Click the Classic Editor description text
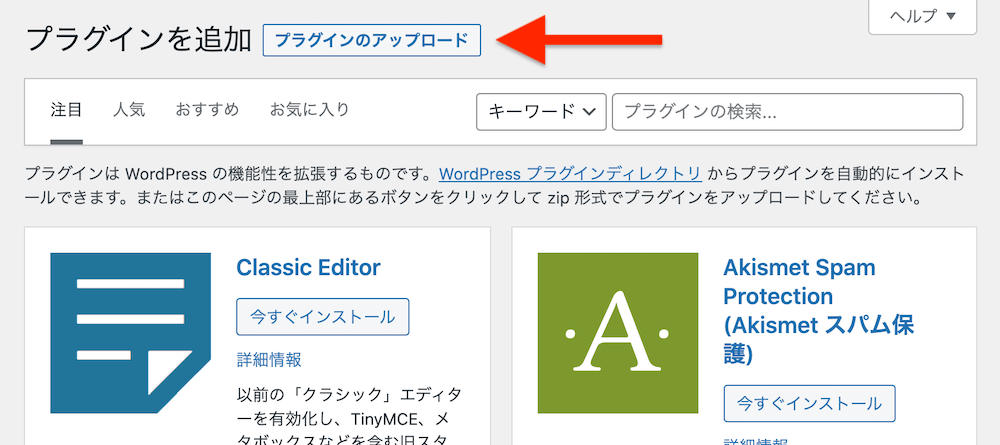Viewport: 1000px width, 445px height. pos(348,414)
